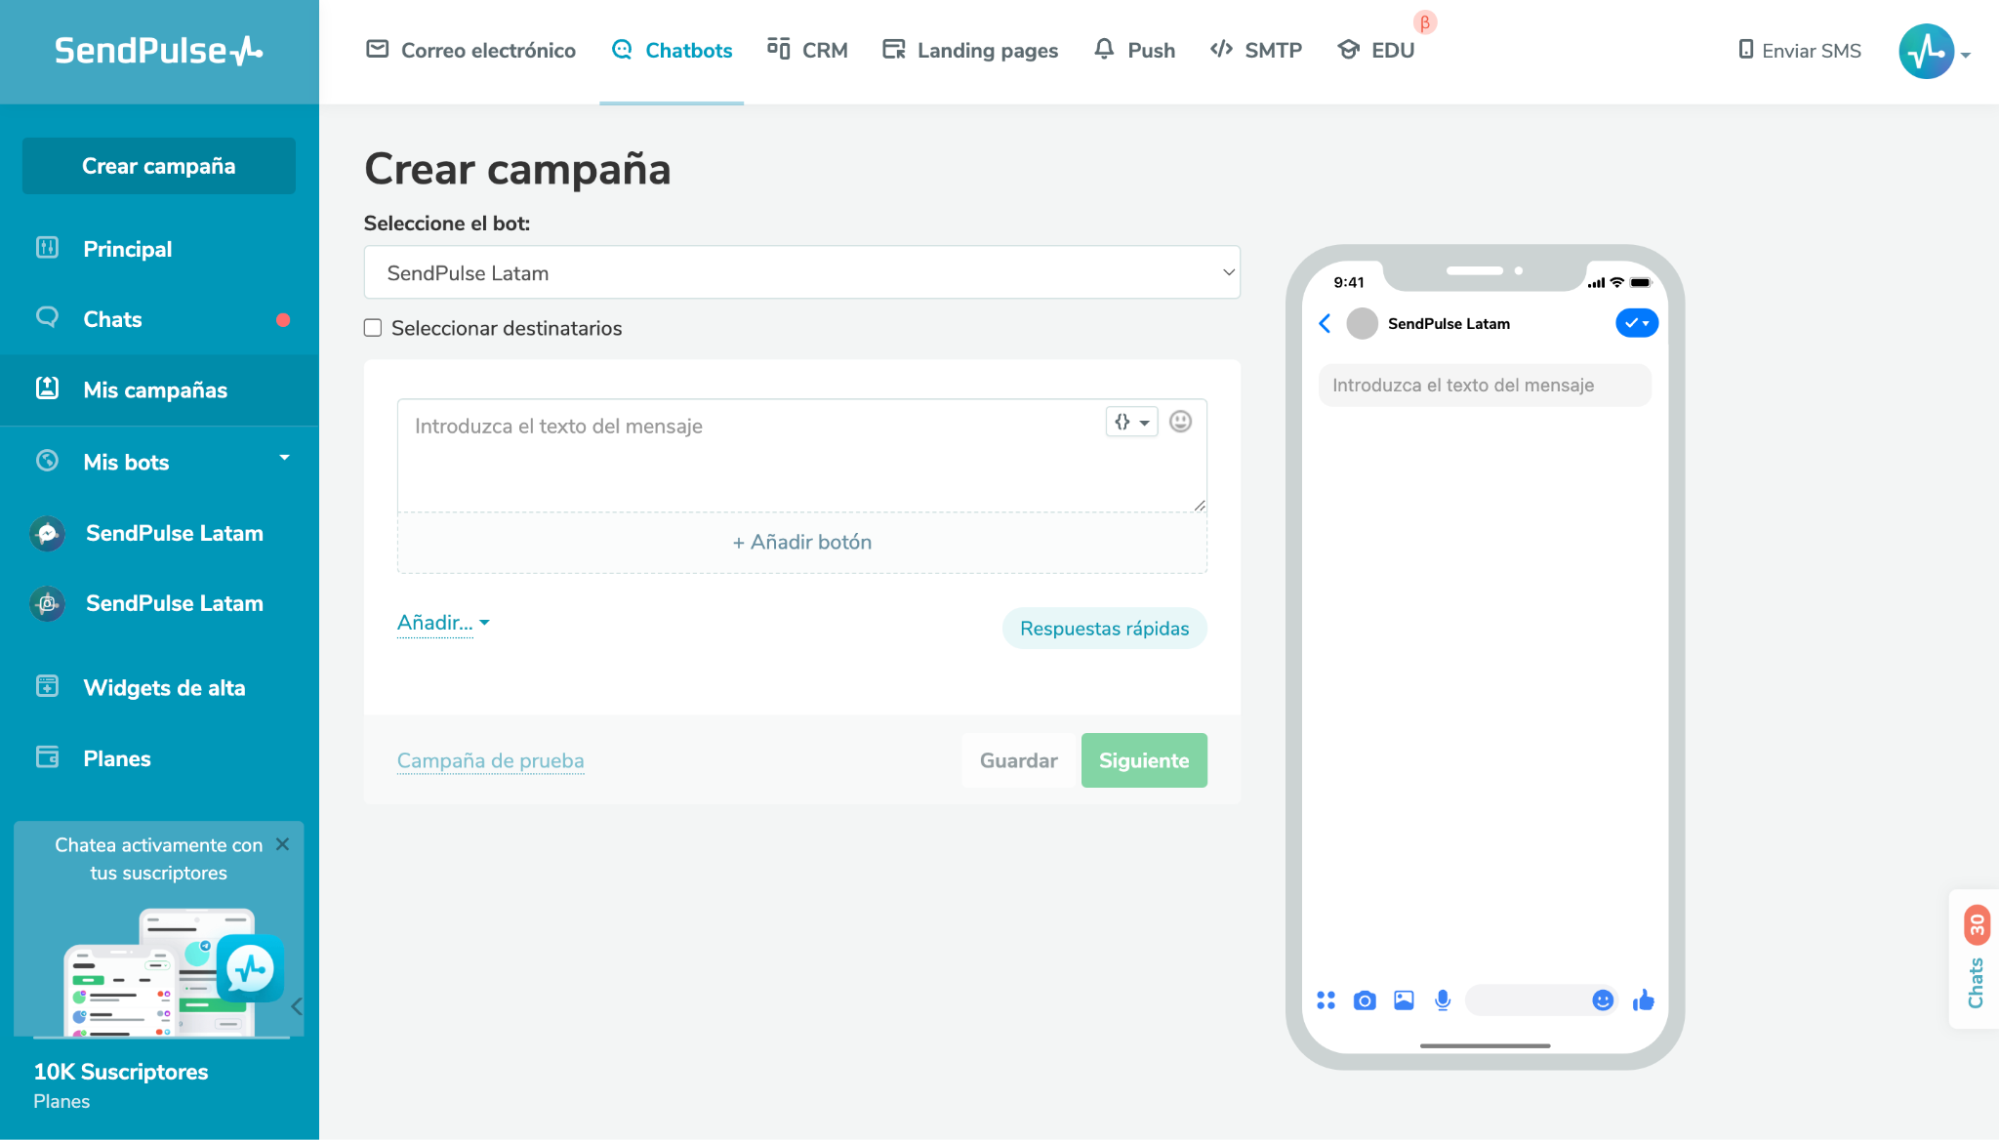Click the Mis bots icon

tap(47, 460)
